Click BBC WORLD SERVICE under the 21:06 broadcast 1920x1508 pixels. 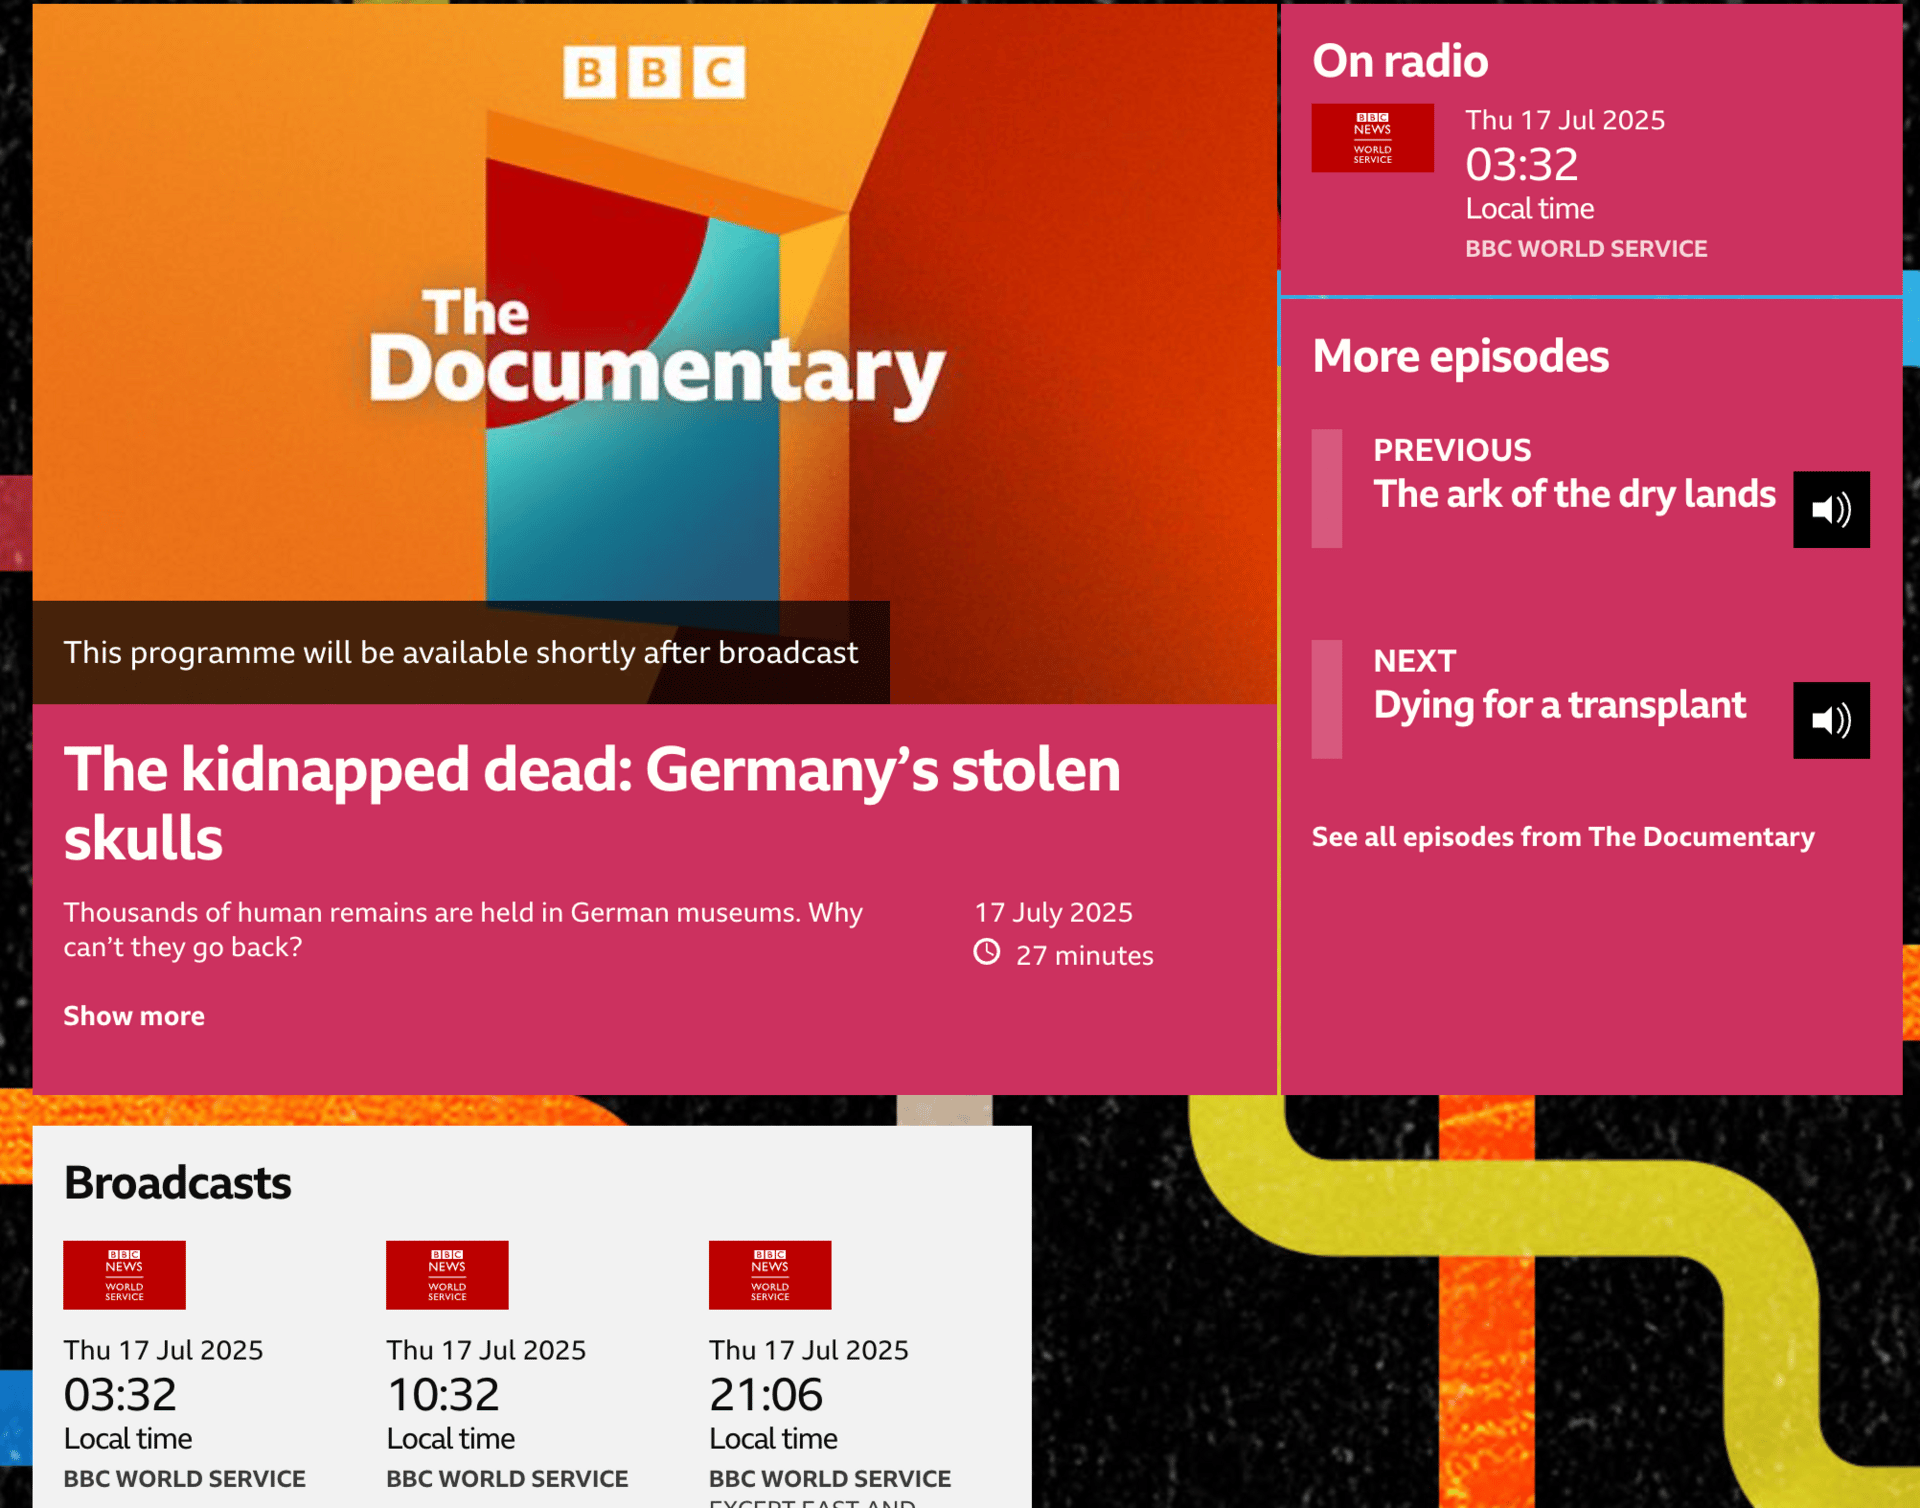(830, 1479)
